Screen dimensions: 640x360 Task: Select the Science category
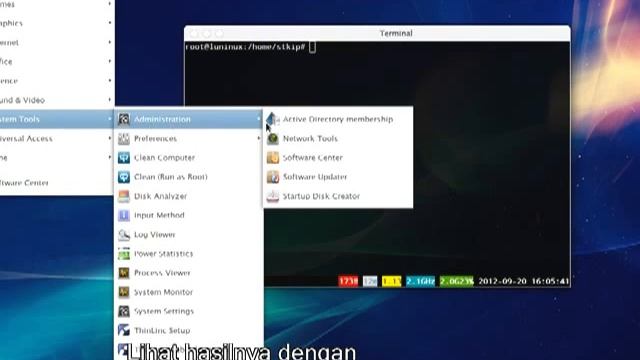click(57, 81)
